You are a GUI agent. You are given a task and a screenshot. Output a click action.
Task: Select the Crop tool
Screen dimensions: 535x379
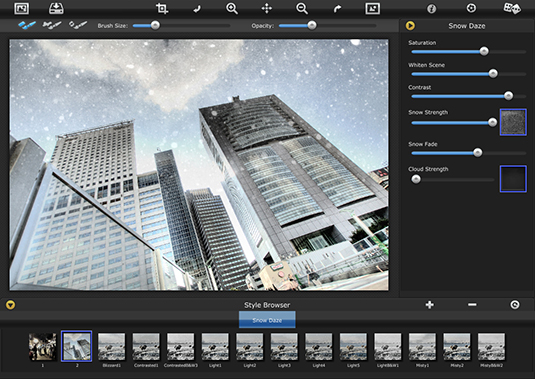pos(162,8)
